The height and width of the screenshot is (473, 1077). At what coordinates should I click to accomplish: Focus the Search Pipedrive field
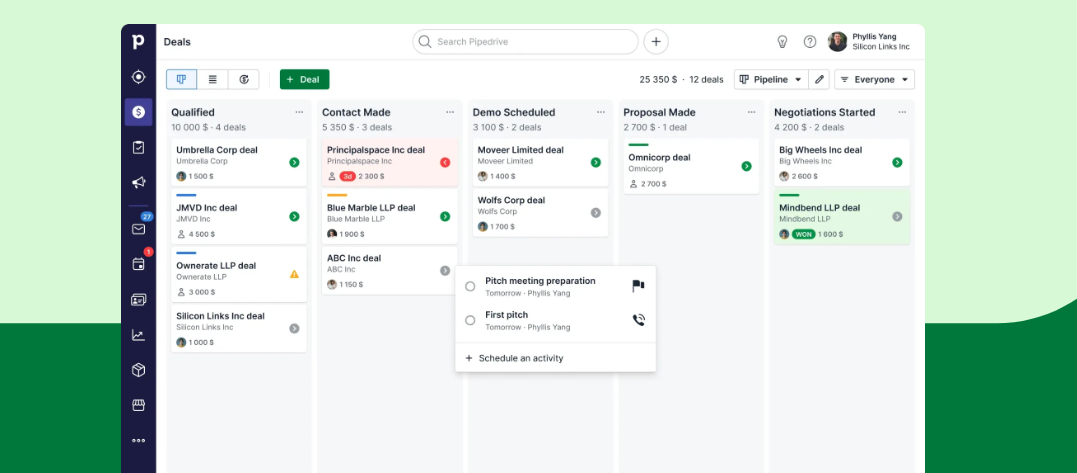point(525,42)
